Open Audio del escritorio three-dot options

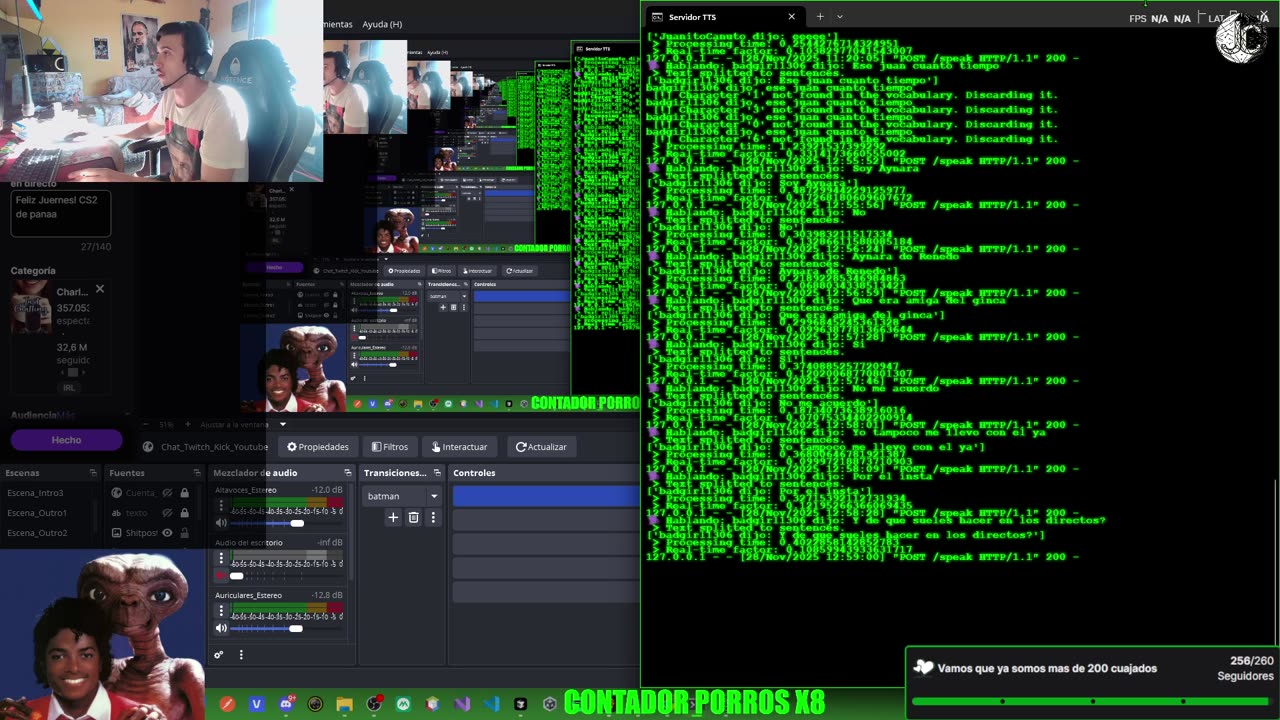[x=221, y=559]
